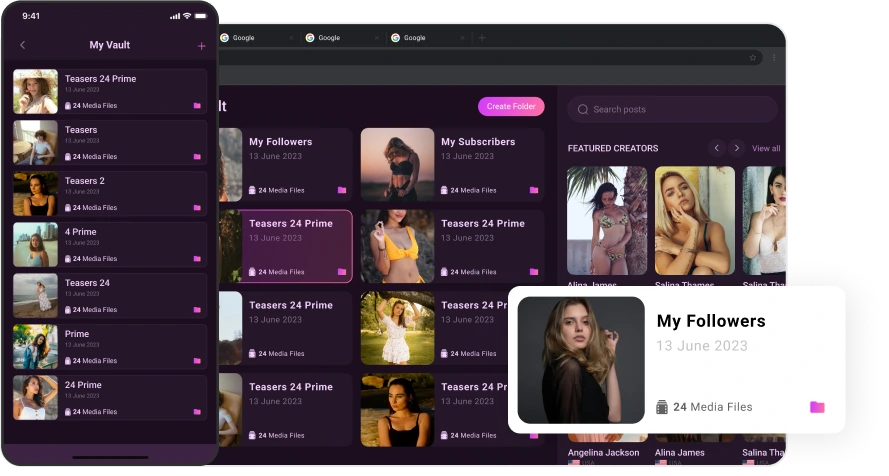Screen dimensions: 889x476
Task: Check the phone Wi-Fi status icon
Action: pos(187,16)
